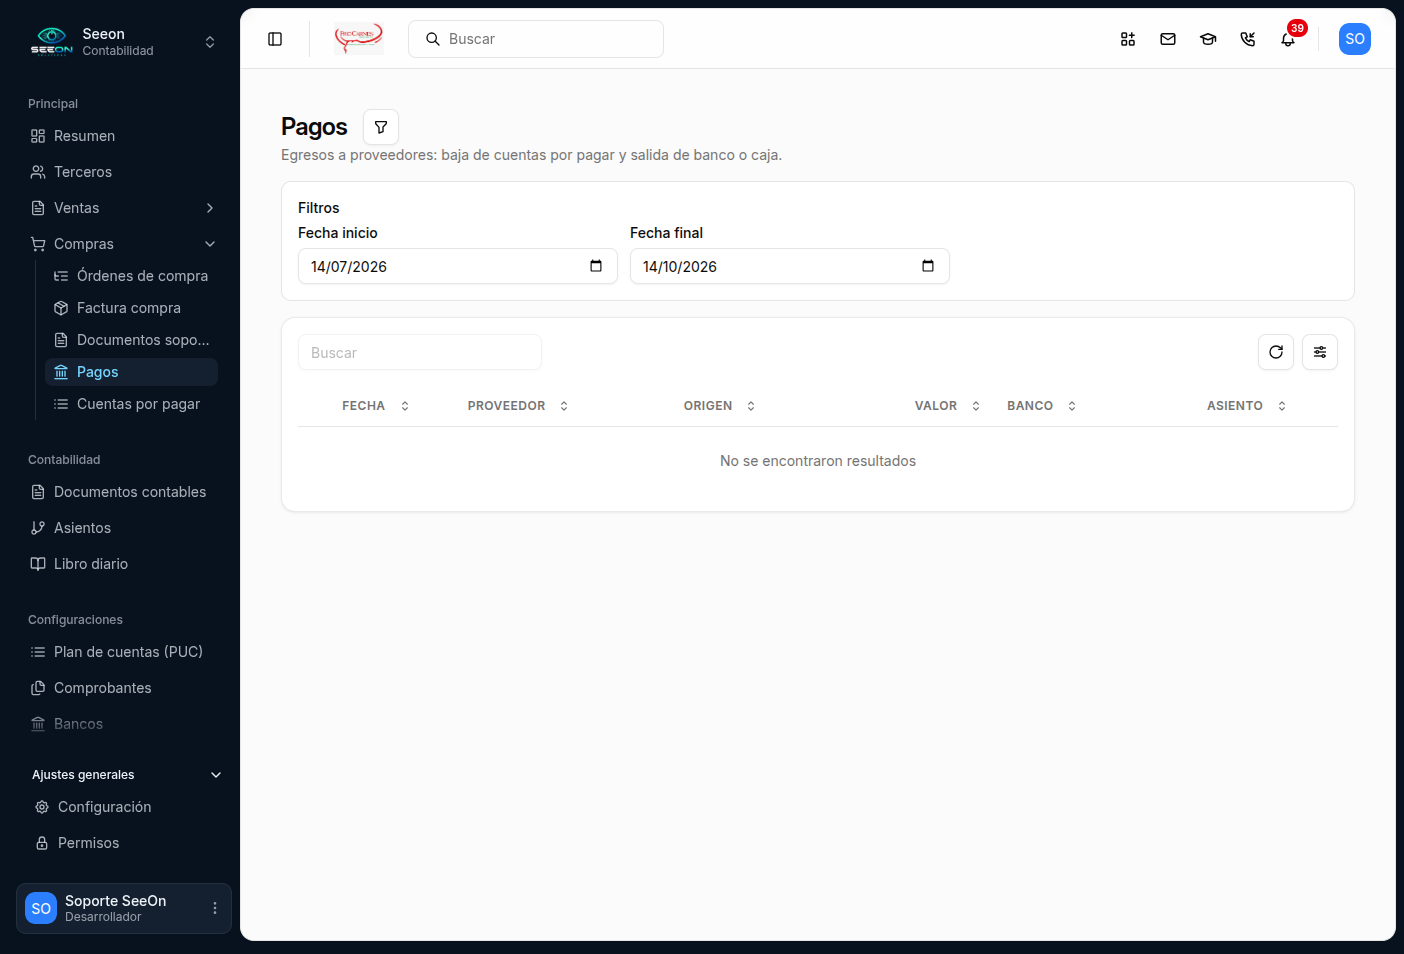Open Órdenes de compra
Image resolution: width=1404 pixels, height=954 pixels.
pos(131,276)
